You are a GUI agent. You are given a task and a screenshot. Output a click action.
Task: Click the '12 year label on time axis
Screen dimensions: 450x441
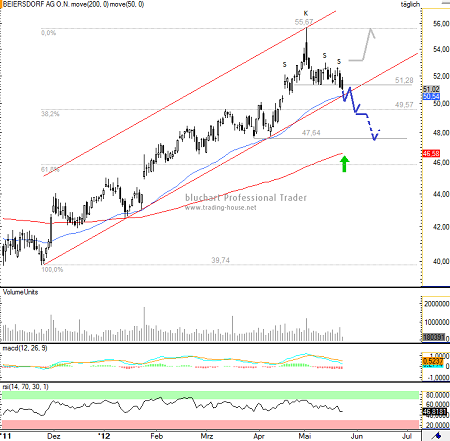pos(104,436)
